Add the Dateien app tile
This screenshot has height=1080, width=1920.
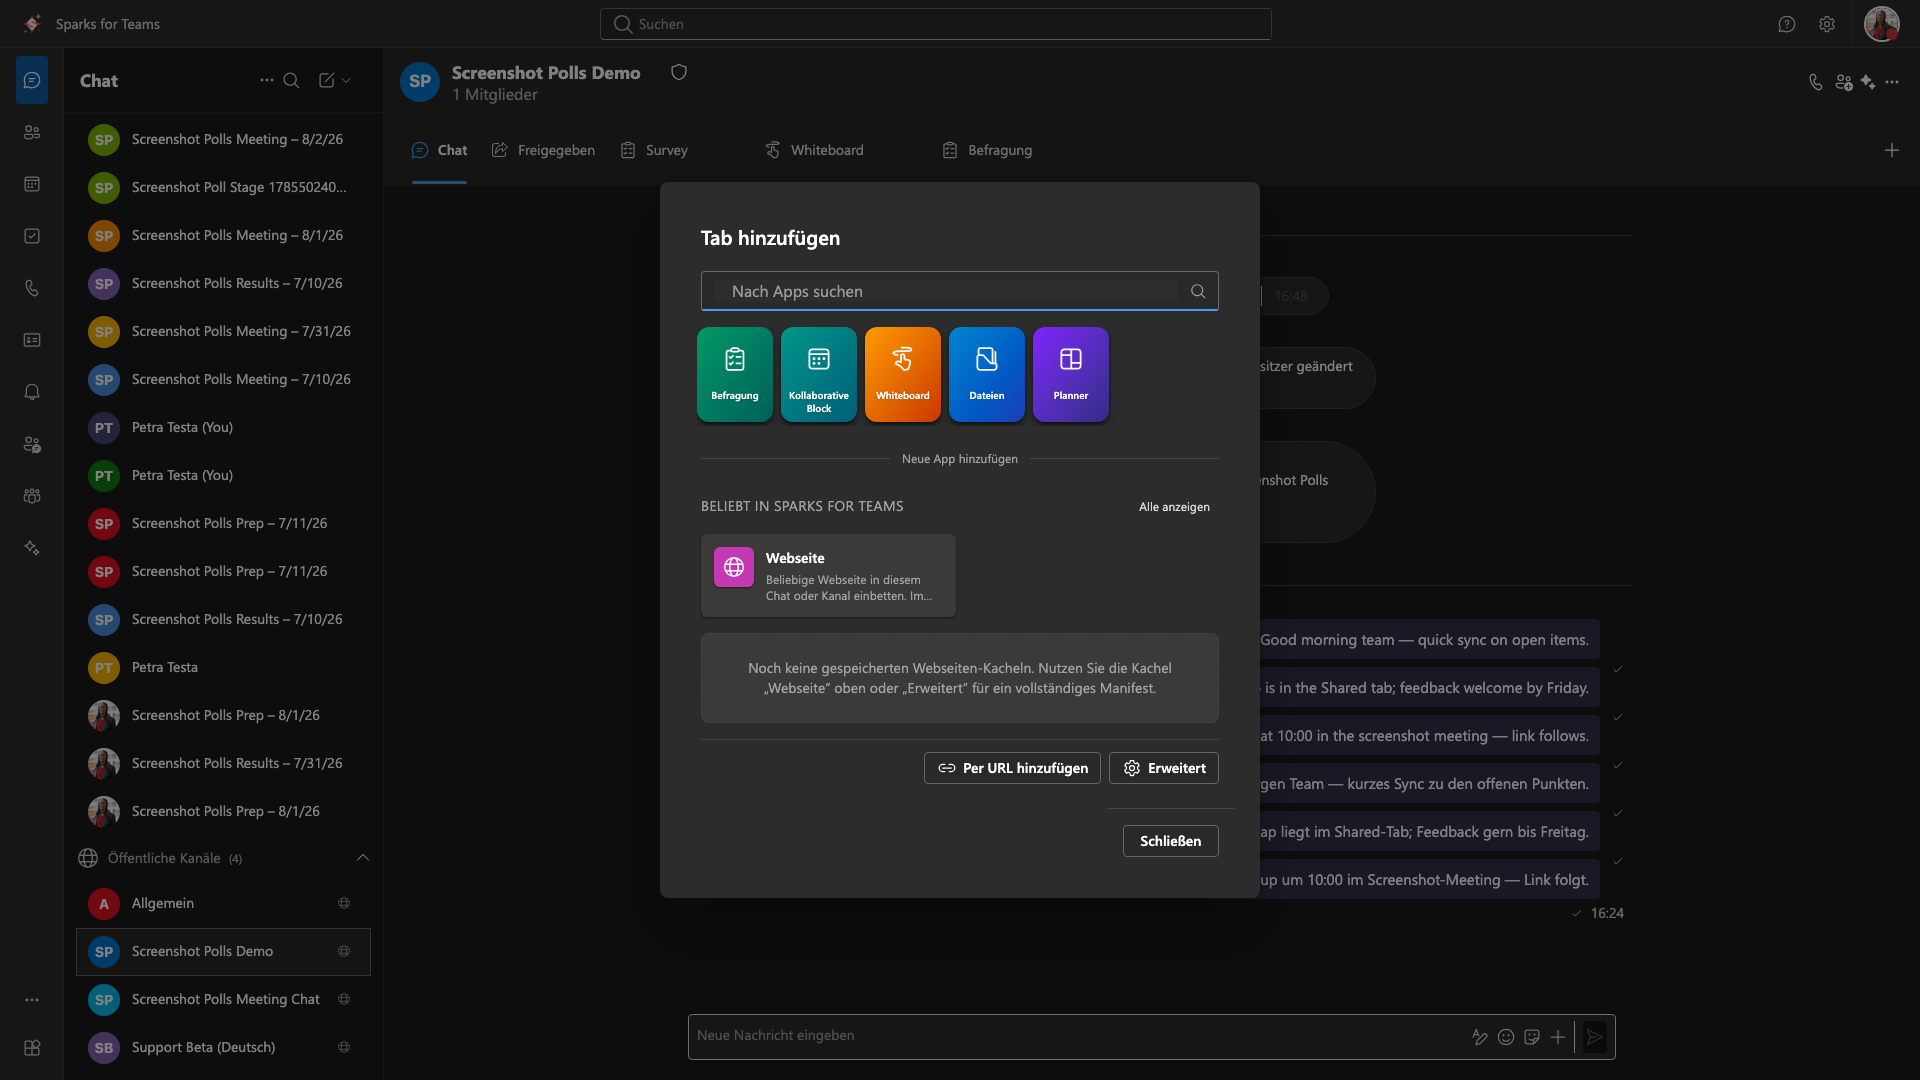pyautogui.click(x=987, y=374)
